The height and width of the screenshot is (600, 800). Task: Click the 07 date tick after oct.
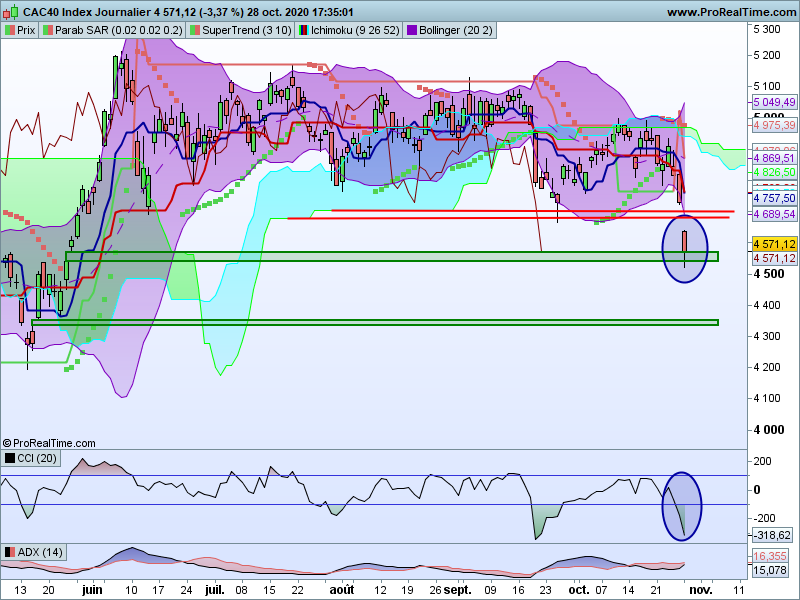coord(601,590)
